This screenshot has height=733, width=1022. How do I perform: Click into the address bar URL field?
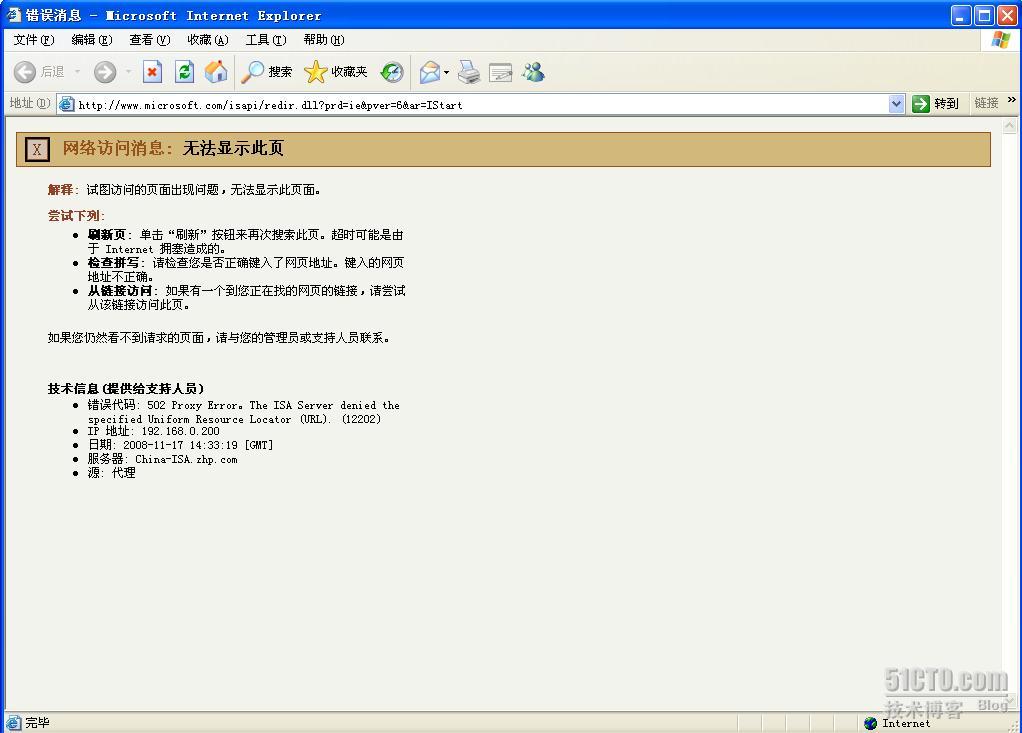(x=482, y=104)
